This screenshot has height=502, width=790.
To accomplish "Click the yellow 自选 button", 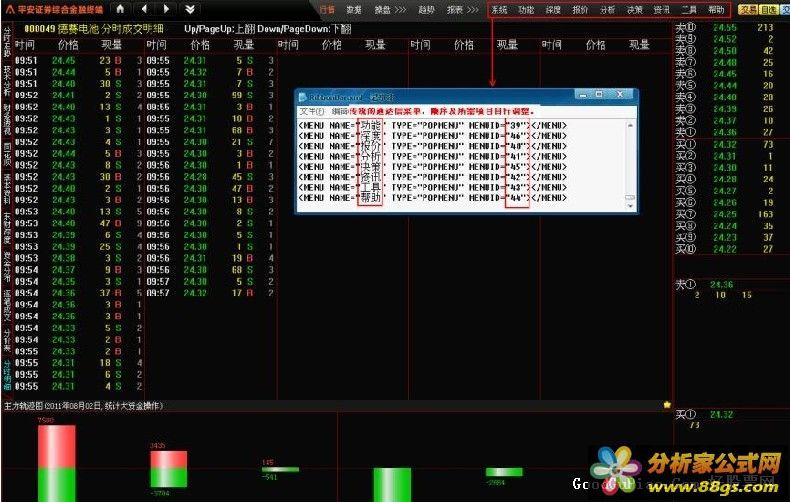I will (x=768, y=10).
